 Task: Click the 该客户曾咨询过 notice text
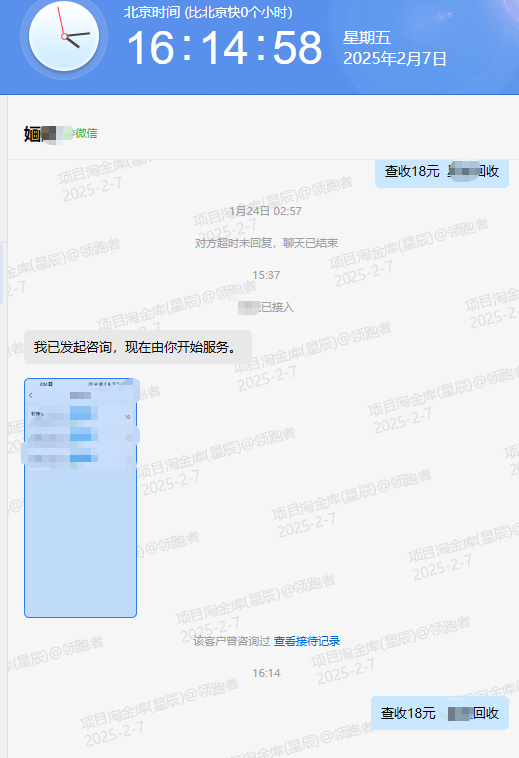pos(232,641)
